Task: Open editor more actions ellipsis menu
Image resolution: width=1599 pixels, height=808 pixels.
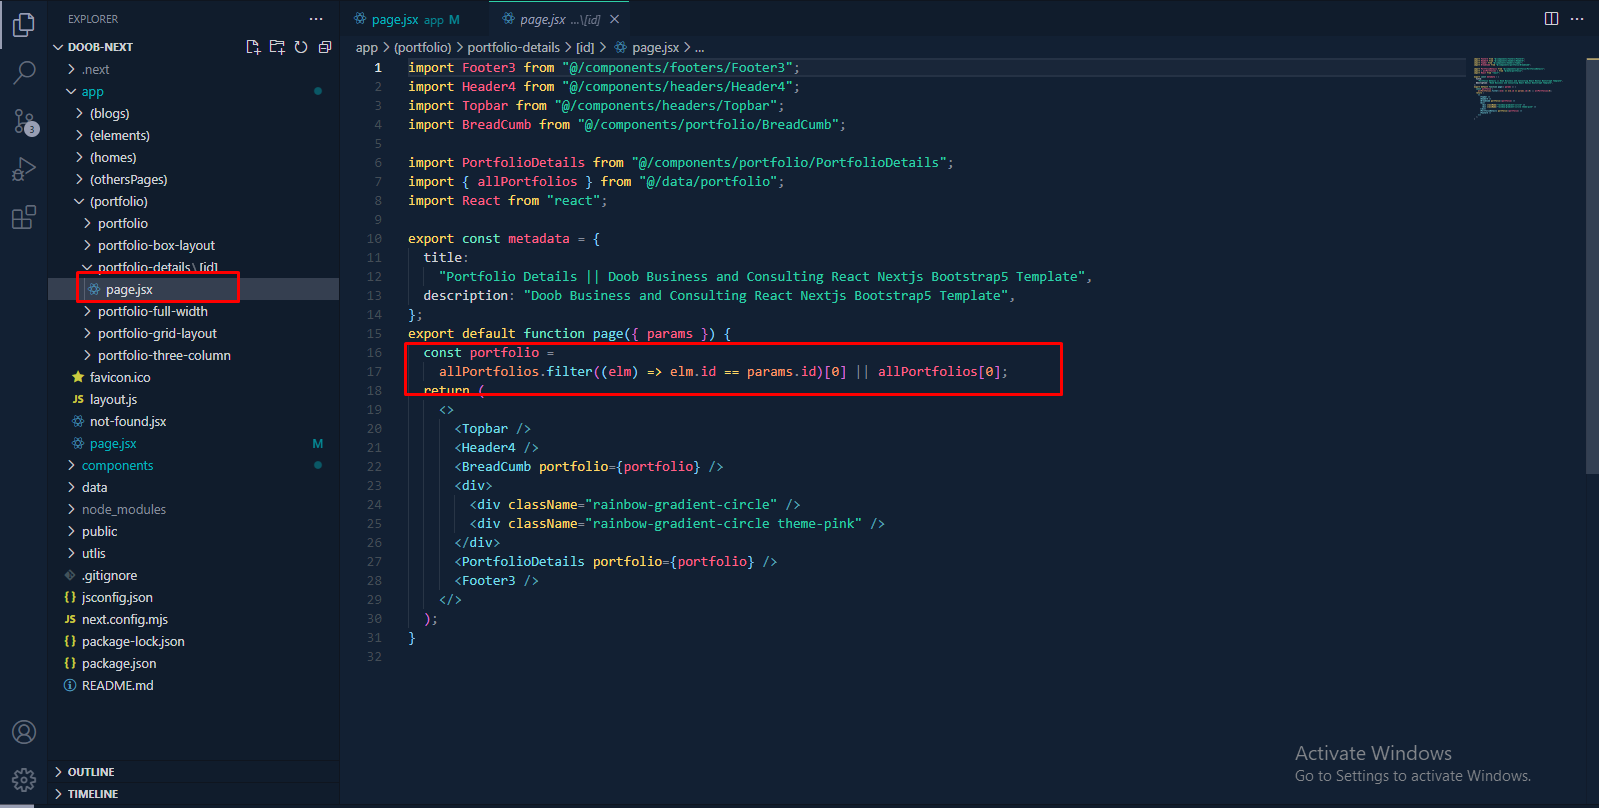Action: pos(1577,19)
